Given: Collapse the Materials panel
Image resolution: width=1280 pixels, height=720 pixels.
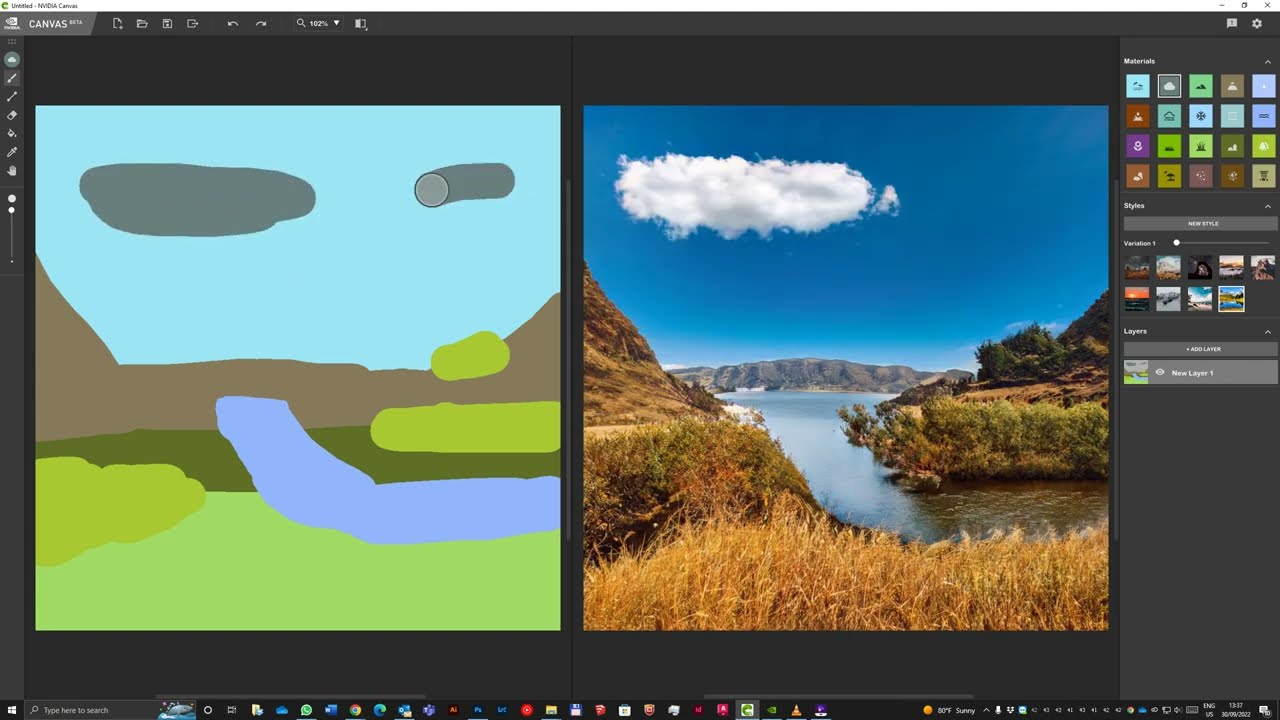Looking at the screenshot, I should [1268, 62].
